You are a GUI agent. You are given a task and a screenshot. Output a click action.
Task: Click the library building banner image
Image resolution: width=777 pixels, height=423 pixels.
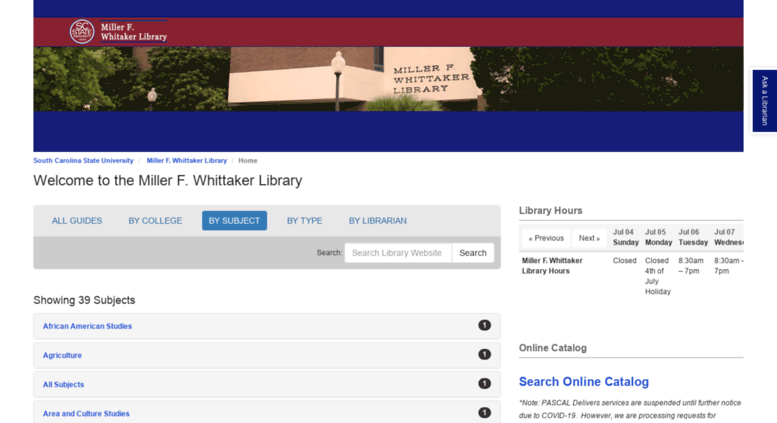tap(388, 79)
